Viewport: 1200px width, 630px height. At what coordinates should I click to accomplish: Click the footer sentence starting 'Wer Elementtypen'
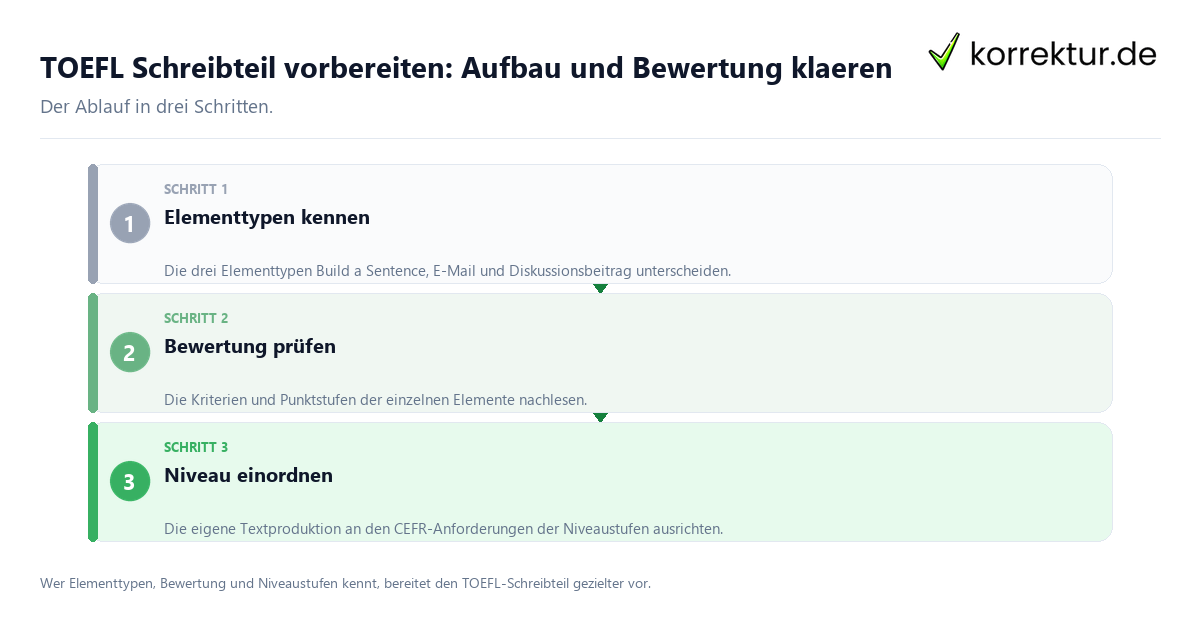[345, 583]
